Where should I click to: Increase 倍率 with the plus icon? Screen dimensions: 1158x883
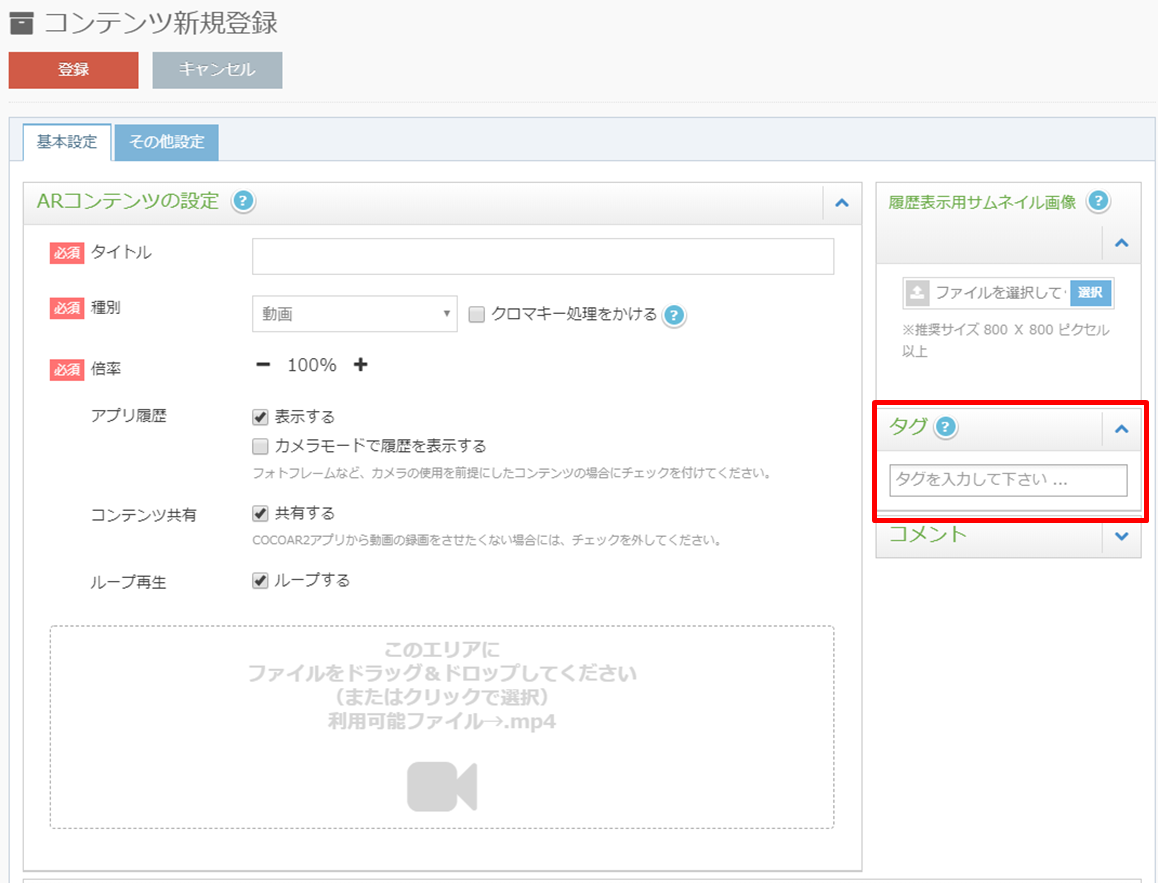coord(360,365)
